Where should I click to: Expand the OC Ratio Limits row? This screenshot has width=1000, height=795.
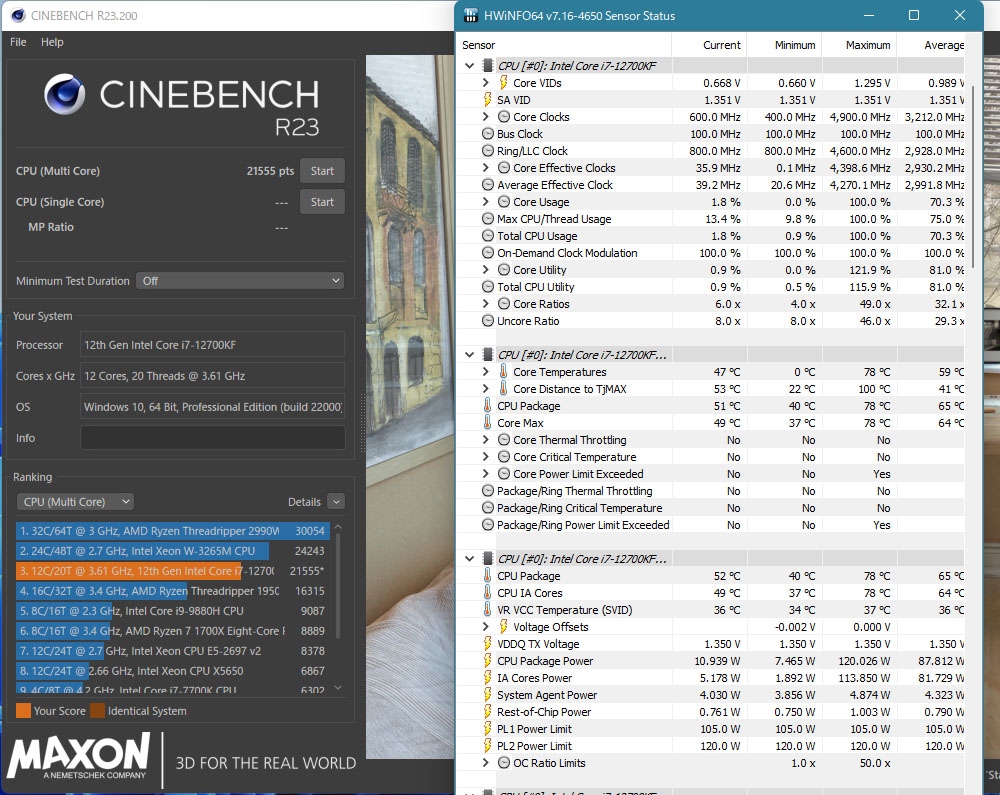485,762
